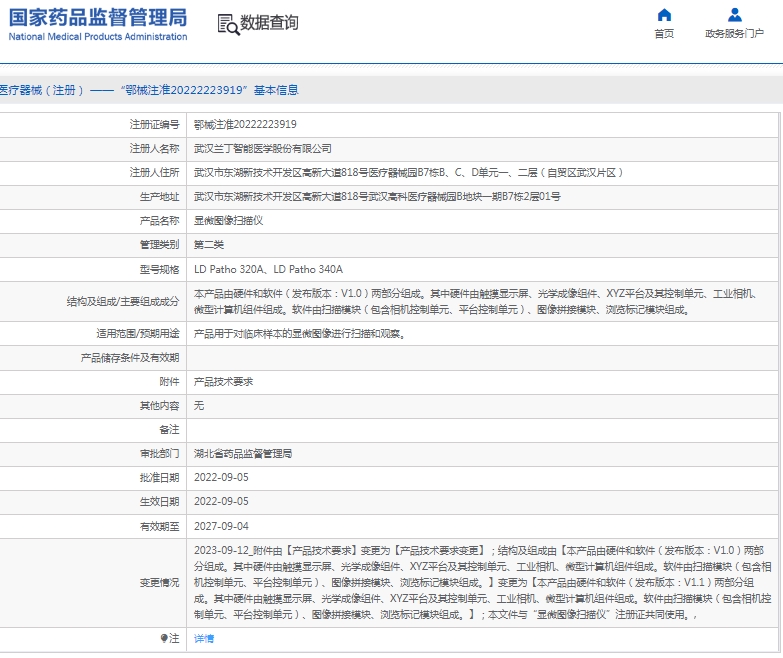Viewport: 783px width, 658px height.
Task: Click the 适用范围 intended use value
Action: point(300,333)
